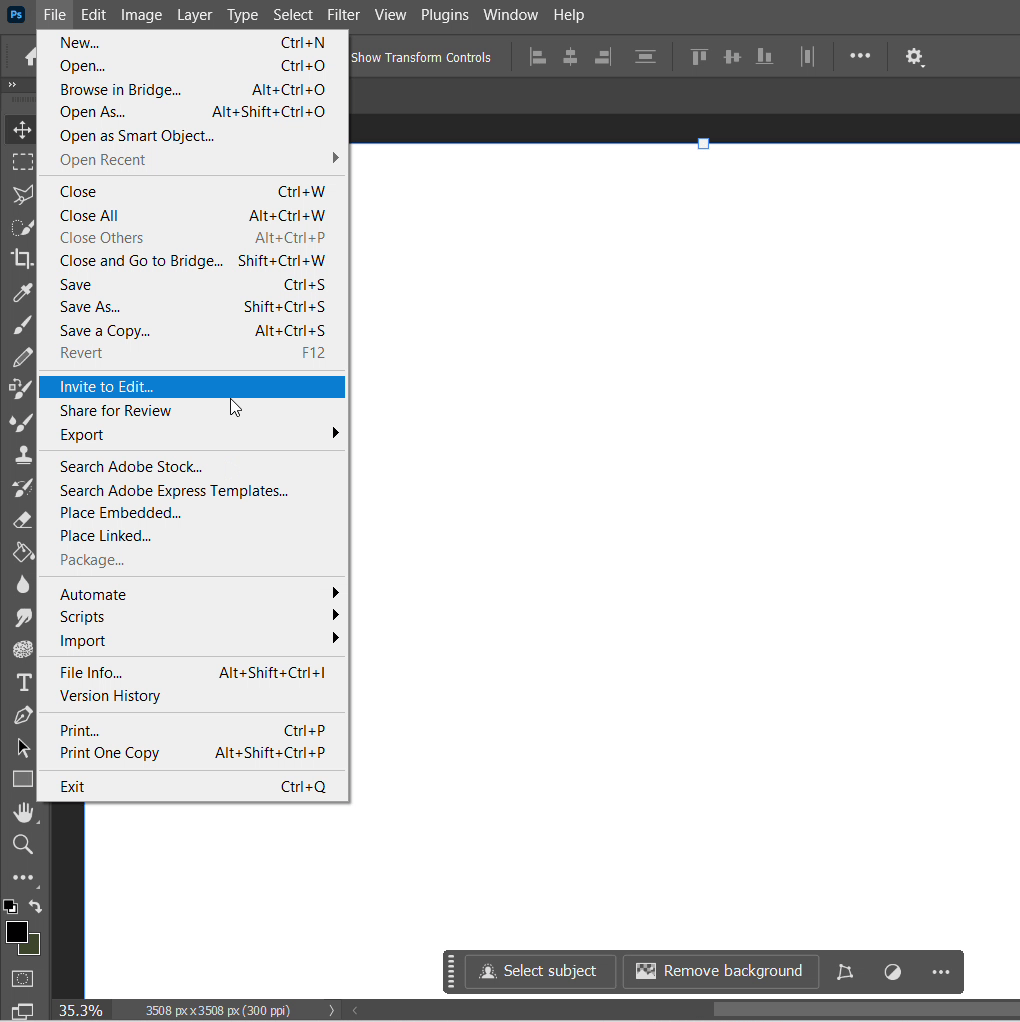The height and width of the screenshot is (1022, 1020).
Task: Expand the Export submenu
Action: [192, 434]
